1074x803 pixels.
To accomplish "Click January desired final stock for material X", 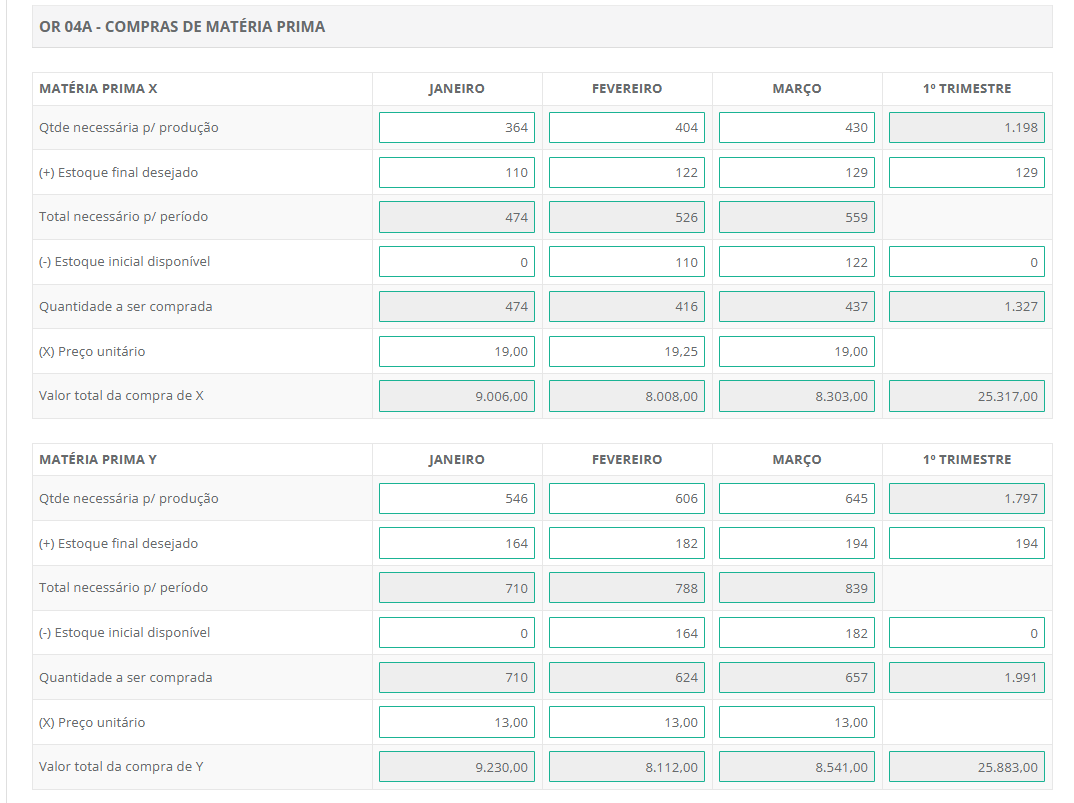I will pos(456,172).
